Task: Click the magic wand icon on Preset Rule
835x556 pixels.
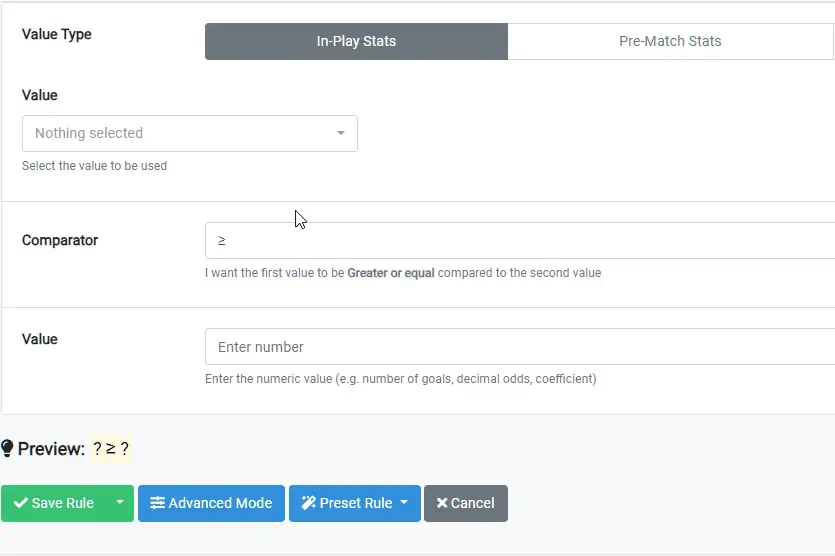Action: (308, 503)
